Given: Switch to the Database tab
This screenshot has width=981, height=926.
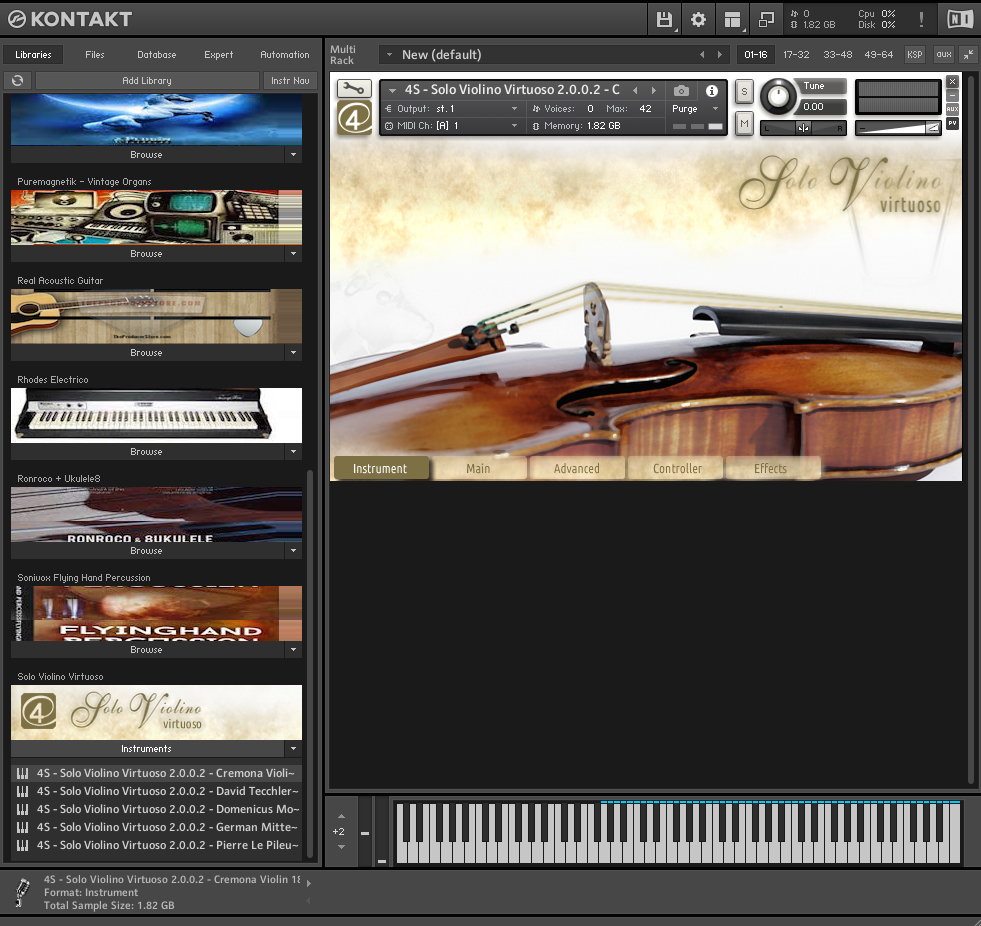Looking at the screenshot, I should 156,54.
